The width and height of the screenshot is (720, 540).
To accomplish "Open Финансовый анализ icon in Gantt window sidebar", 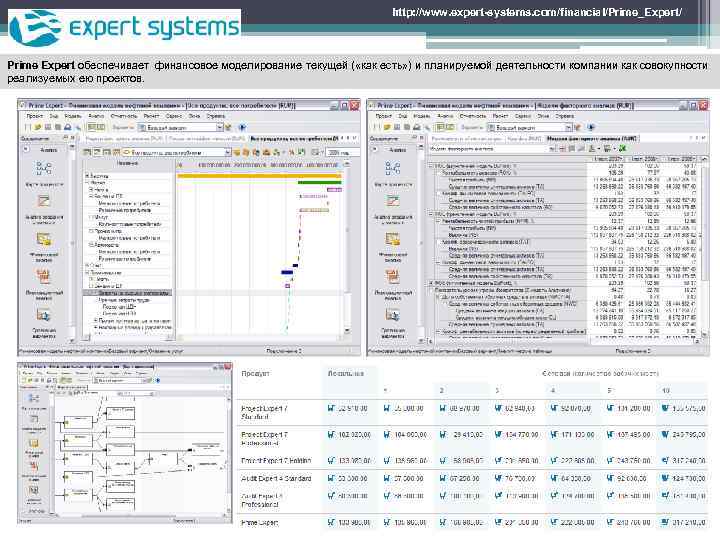I will [x=44, y=239].
